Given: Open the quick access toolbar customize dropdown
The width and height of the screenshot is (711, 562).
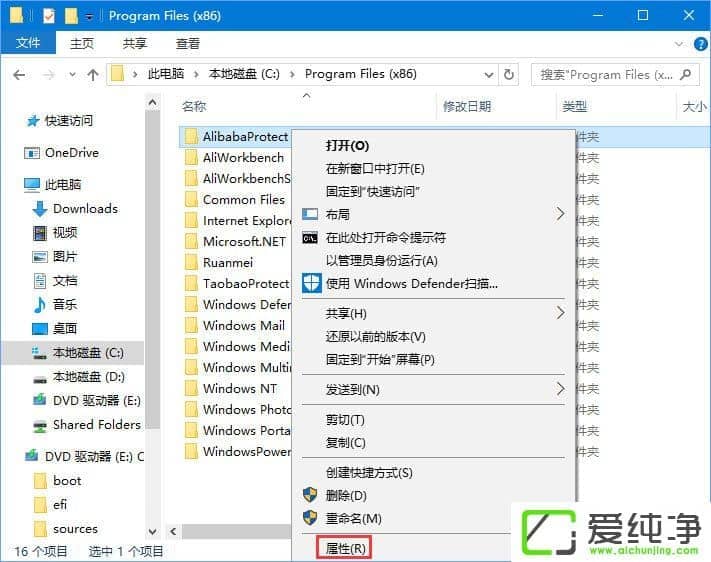Looking at the screenshot, I should coord(89,17).
